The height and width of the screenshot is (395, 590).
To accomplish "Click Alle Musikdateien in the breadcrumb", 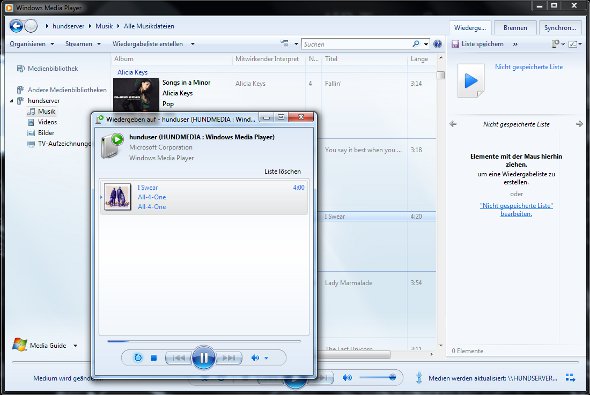I will [x=149, y=26].
